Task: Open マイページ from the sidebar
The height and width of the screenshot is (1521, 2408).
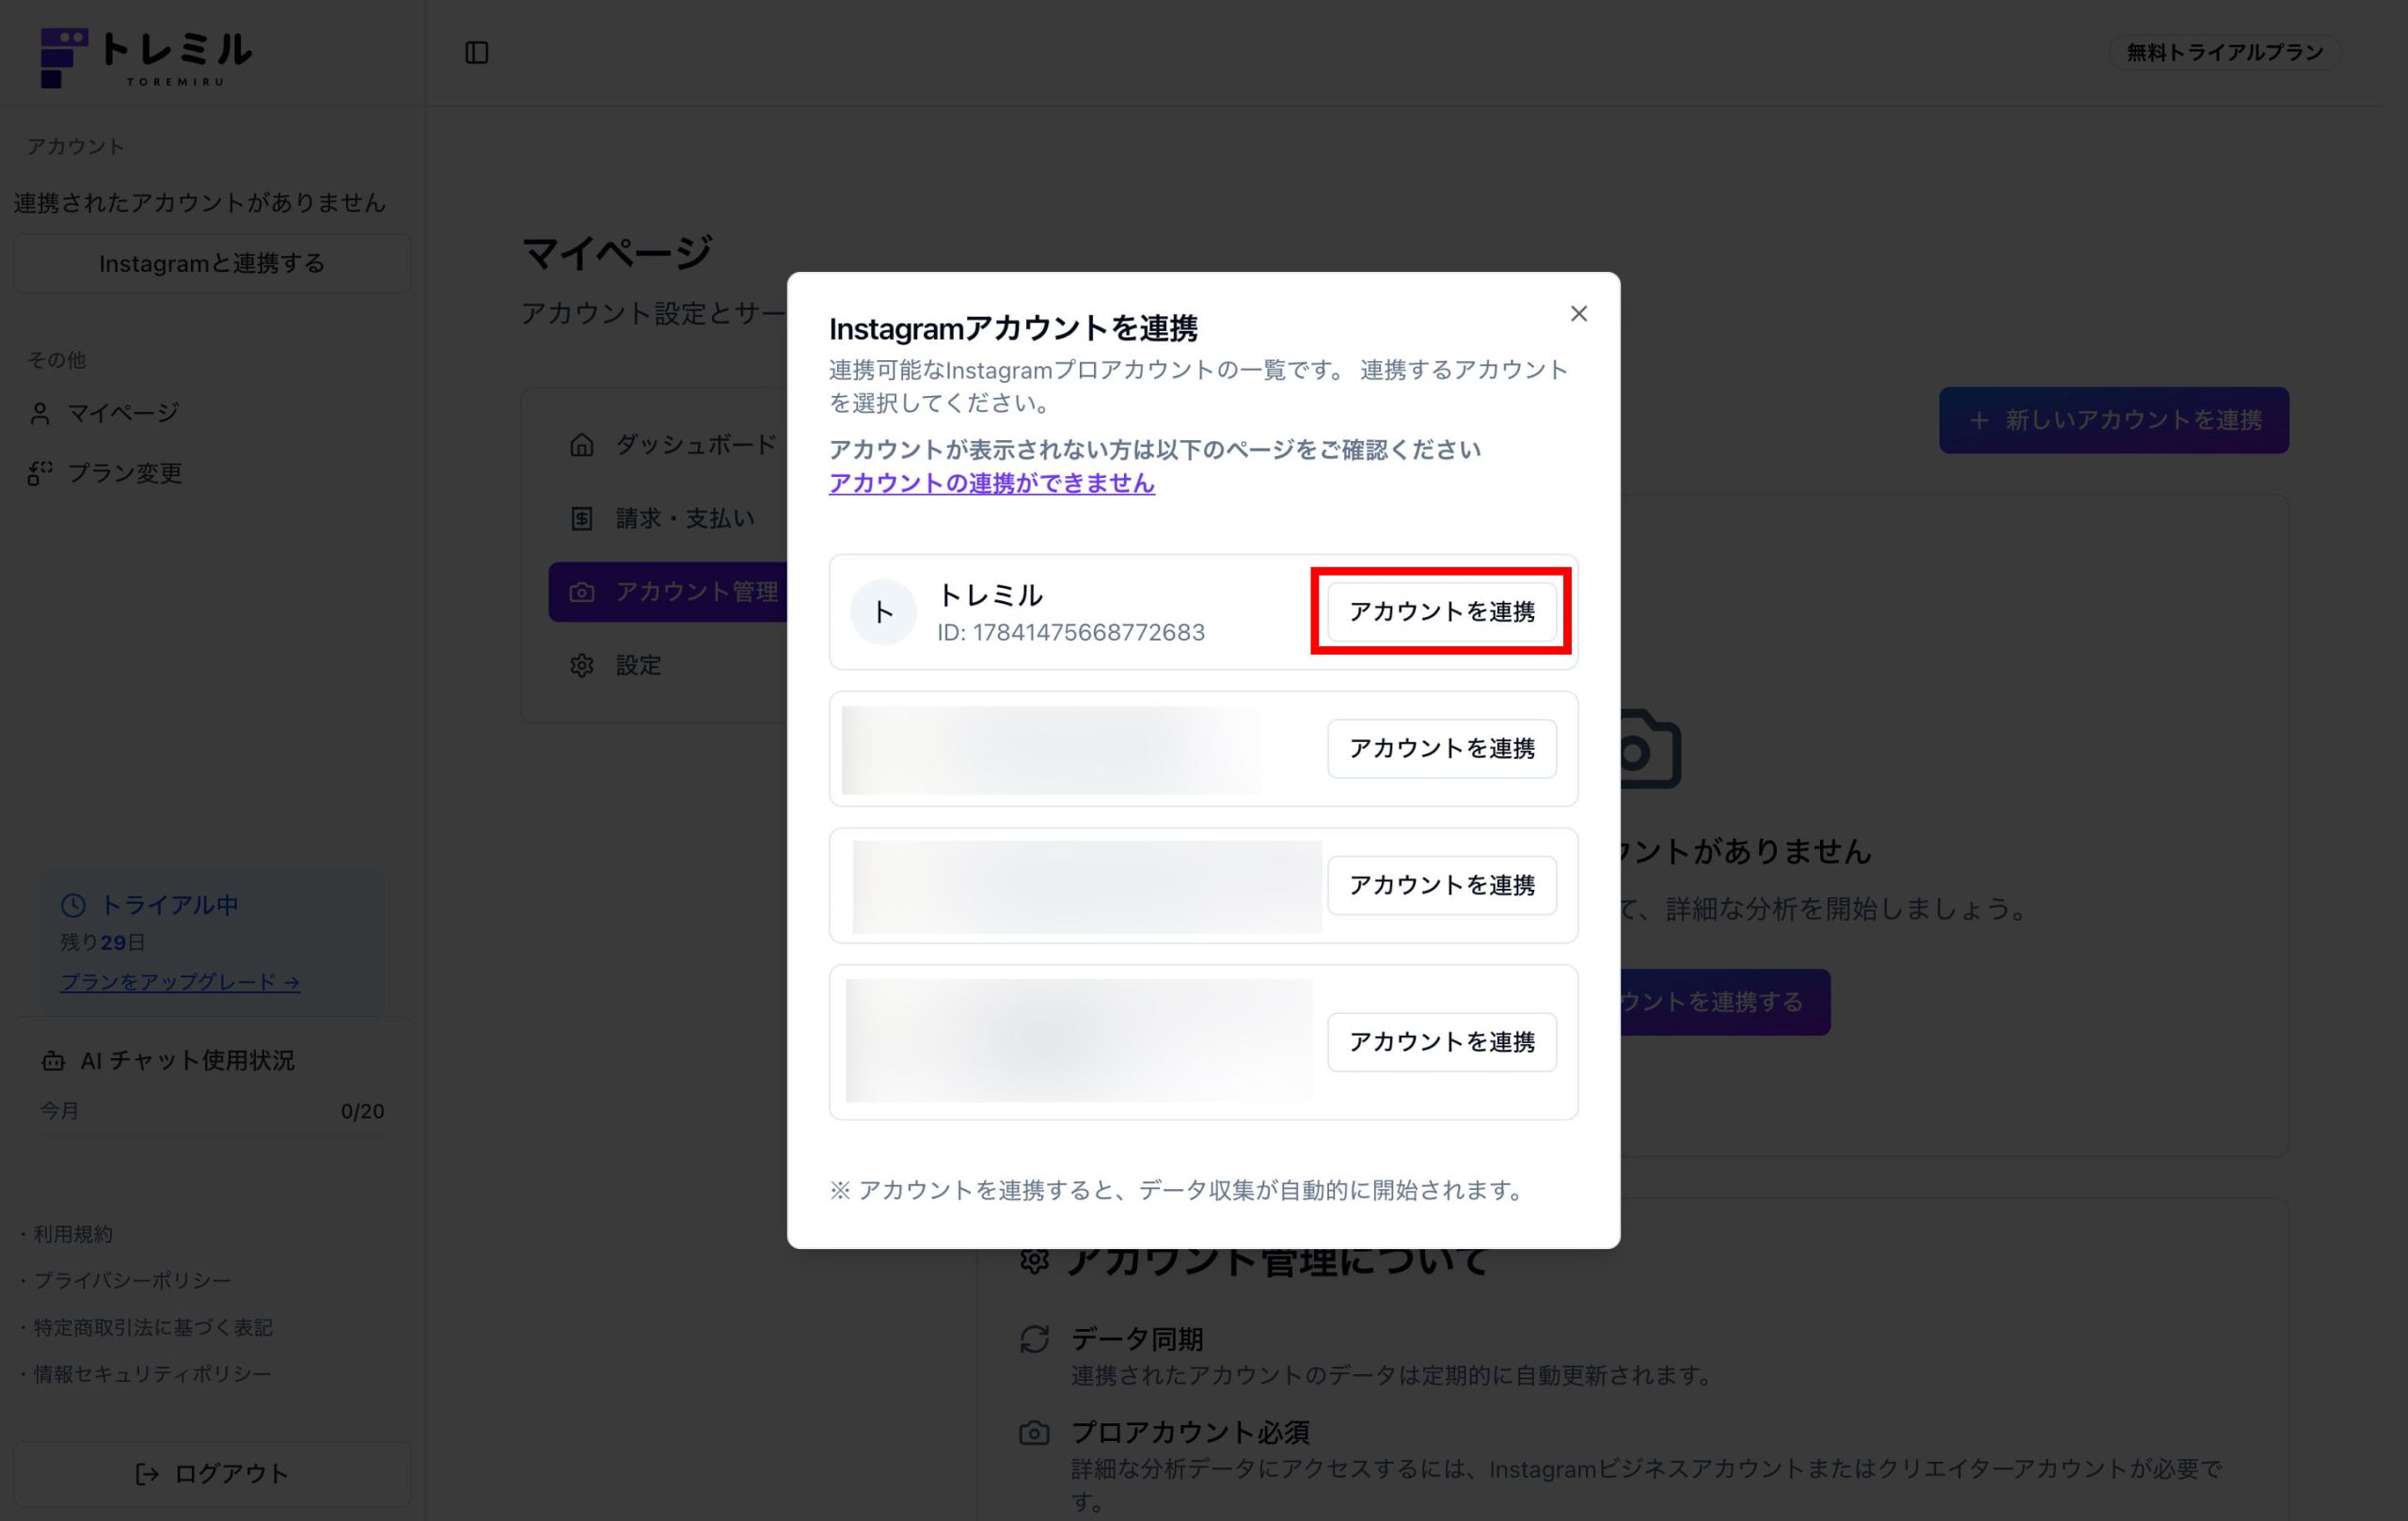Action: pyautogui.click(x=122, y=413)
